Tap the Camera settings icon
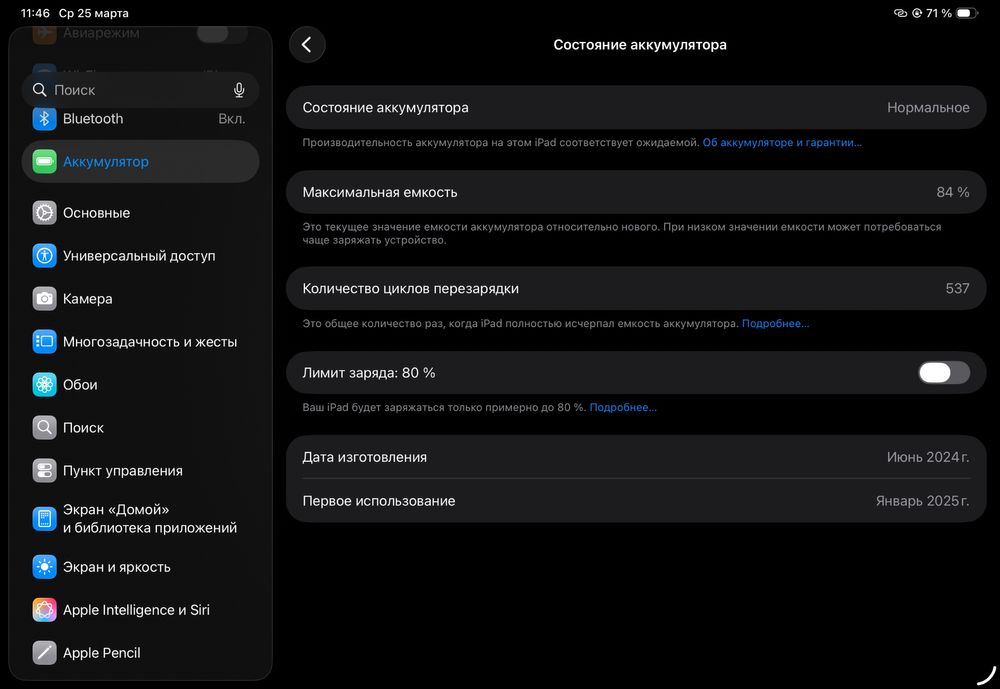 coord(44,299)
